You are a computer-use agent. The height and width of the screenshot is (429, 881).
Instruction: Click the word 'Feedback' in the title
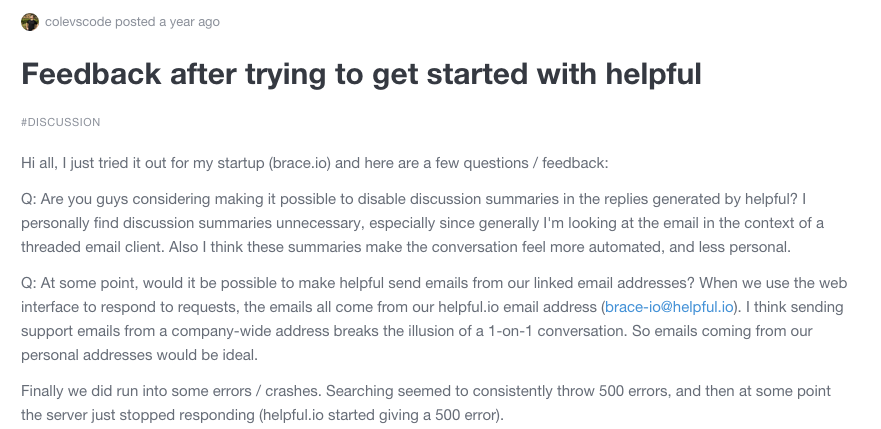click(91, 74)
